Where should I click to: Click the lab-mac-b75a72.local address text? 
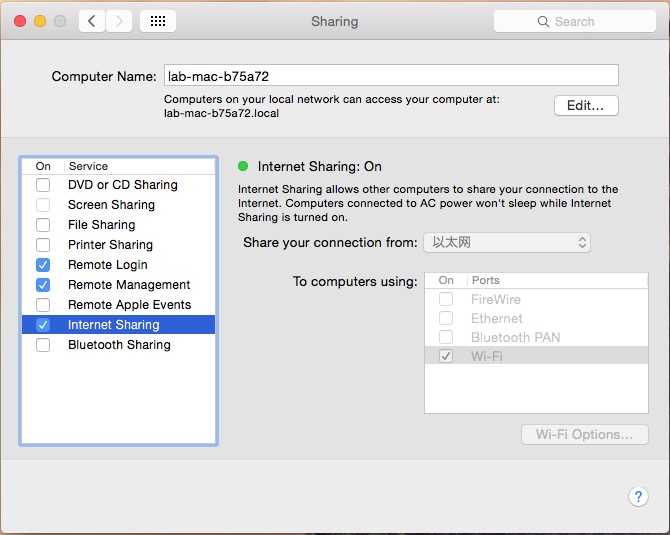click(221, 113)
